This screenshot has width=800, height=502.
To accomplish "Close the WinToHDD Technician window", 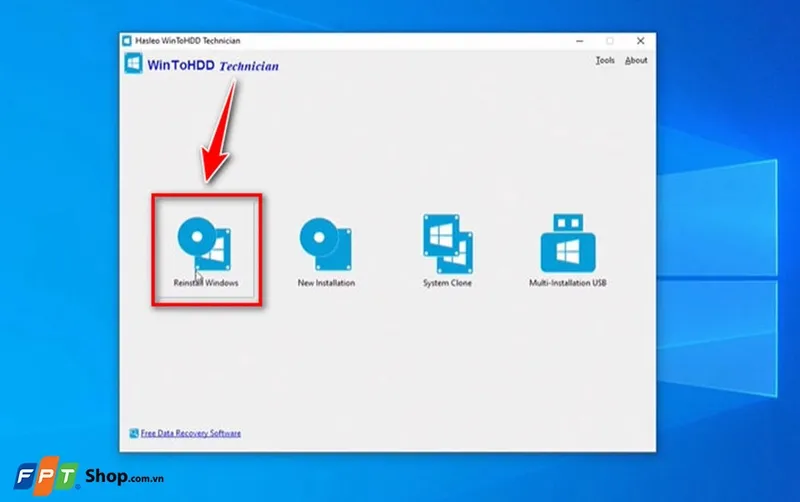I will pyautogui.click(x=638, y=40).
